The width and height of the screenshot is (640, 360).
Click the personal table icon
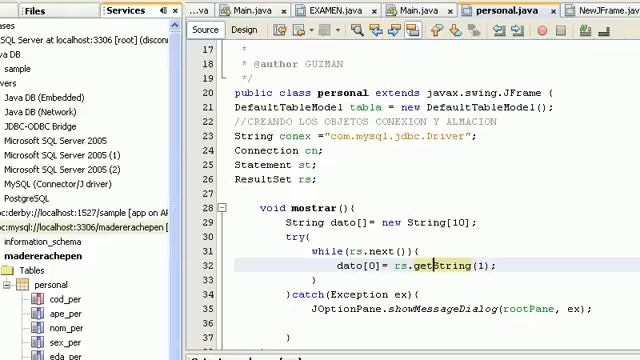point(22,284)
